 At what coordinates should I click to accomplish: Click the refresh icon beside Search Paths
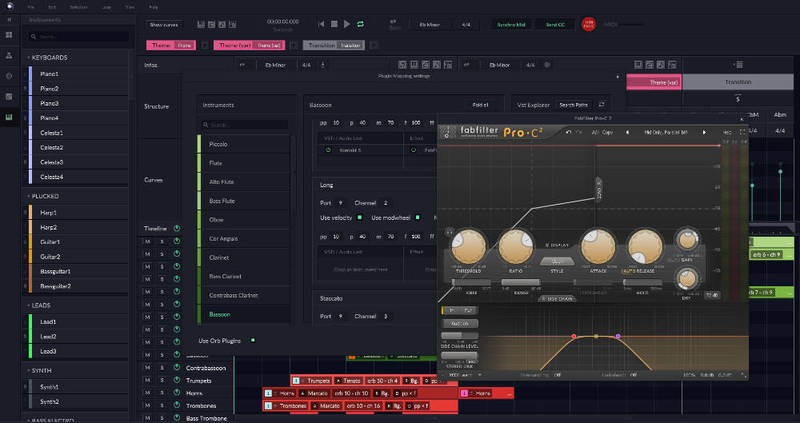click(x=604, y=104)
